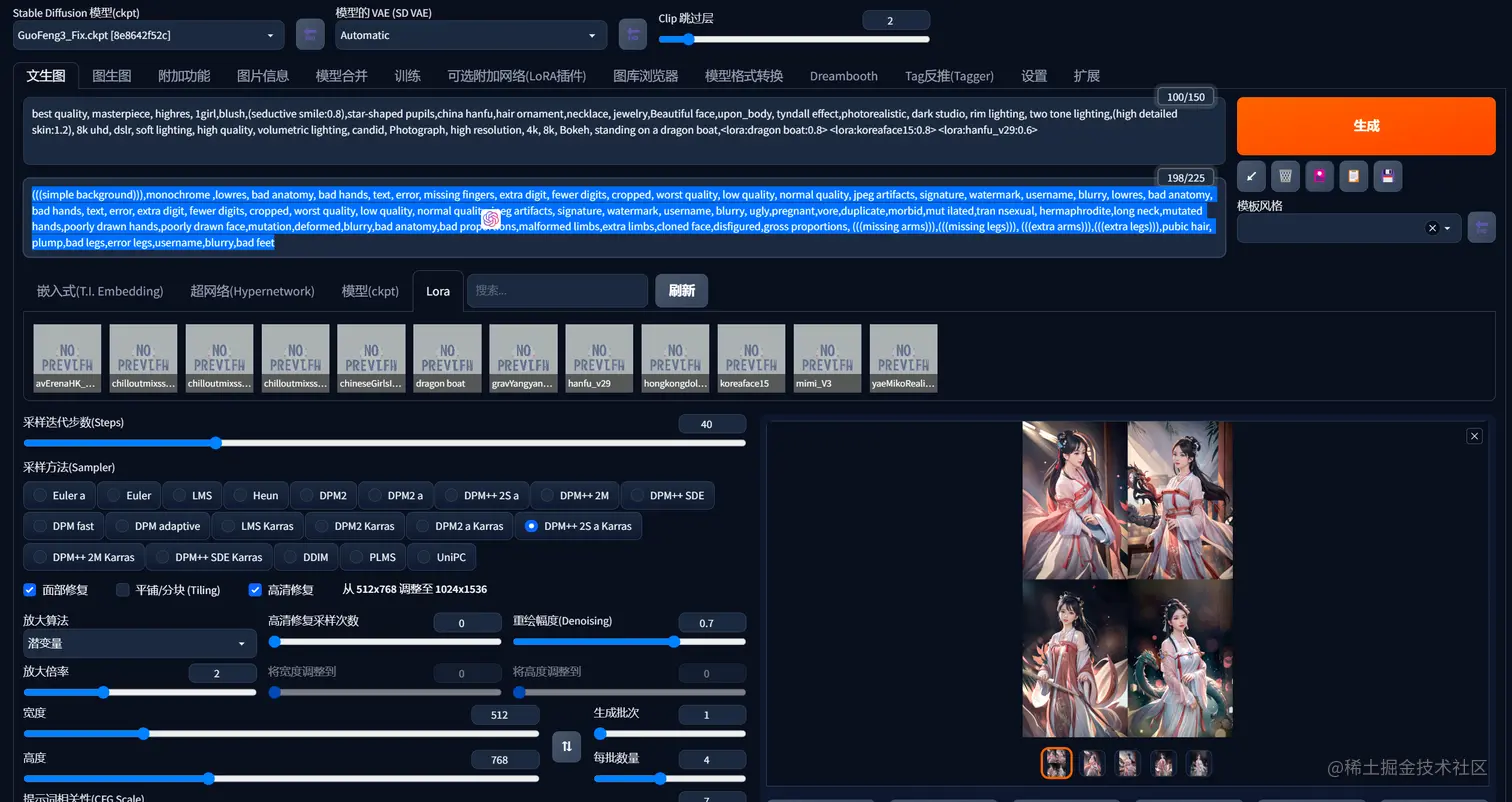The width and height of the screenshot is (1512, 802).
Task: Click the arrow icon to read last generation parameters
Action: click(1252, 176)
